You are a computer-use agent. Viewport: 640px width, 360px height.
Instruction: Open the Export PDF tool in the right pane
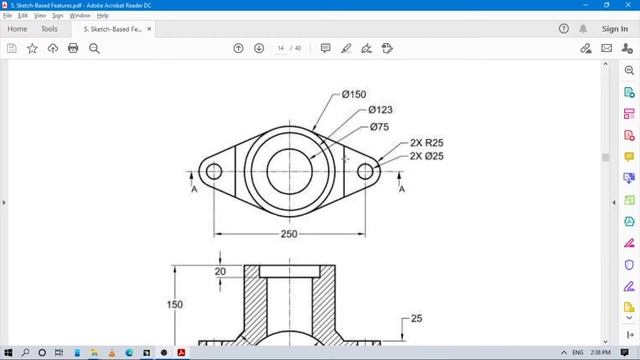pyautogui.click(x=629, y=92)
